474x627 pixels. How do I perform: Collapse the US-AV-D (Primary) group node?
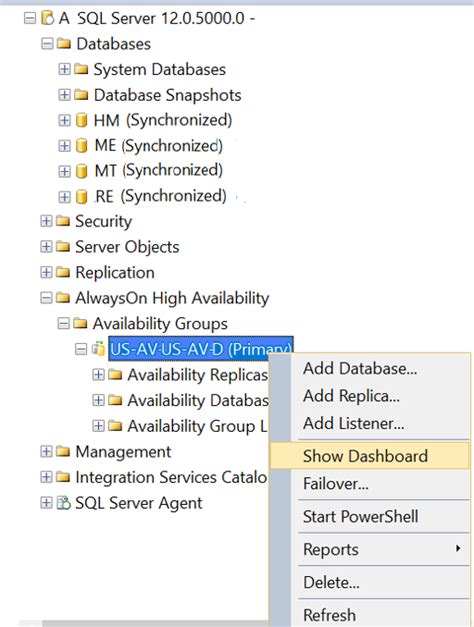point(81,349)
